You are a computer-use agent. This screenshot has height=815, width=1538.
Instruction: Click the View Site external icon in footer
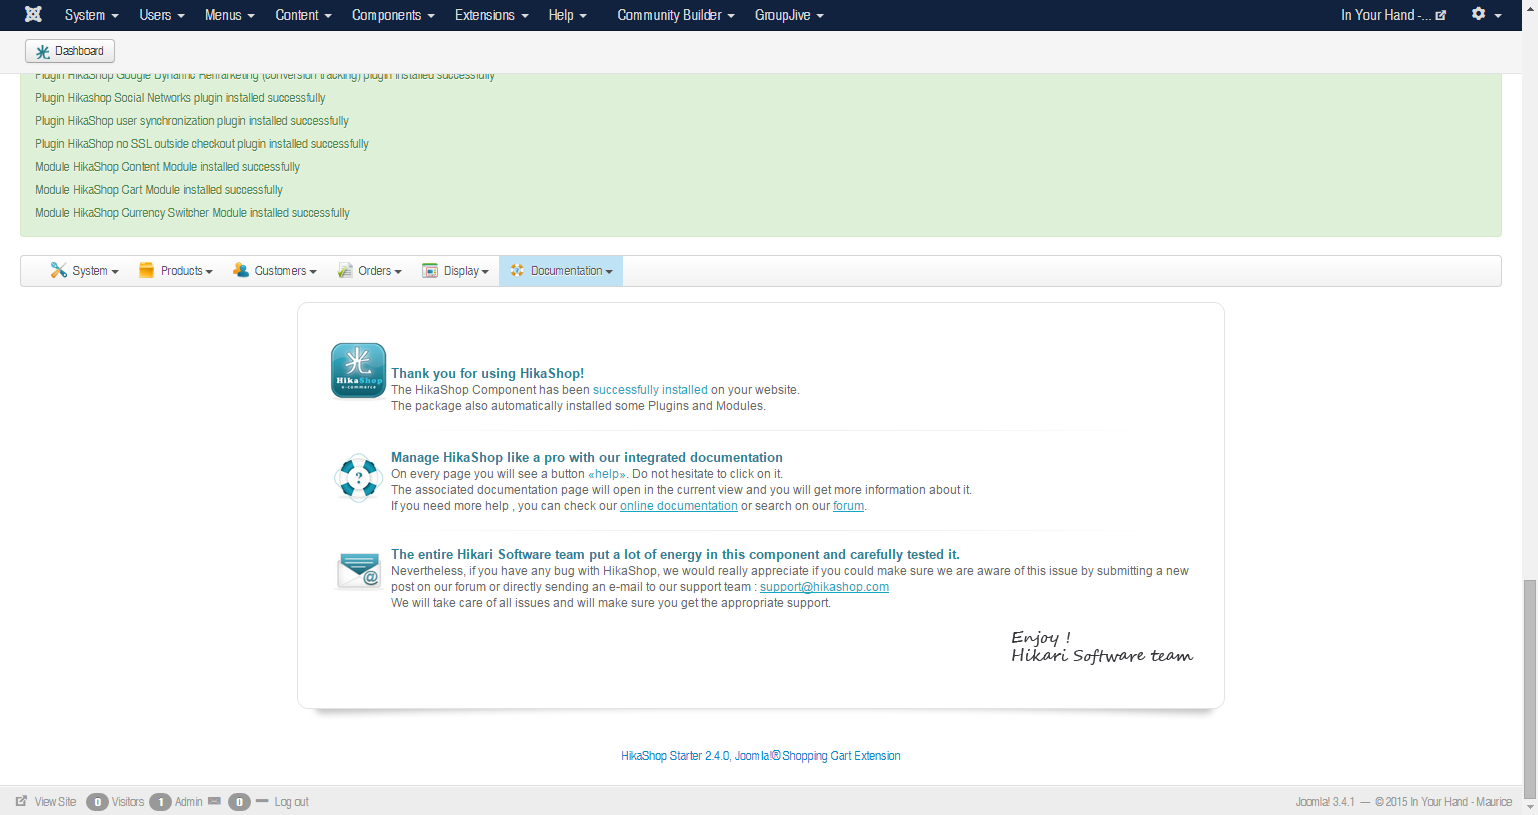21,801
